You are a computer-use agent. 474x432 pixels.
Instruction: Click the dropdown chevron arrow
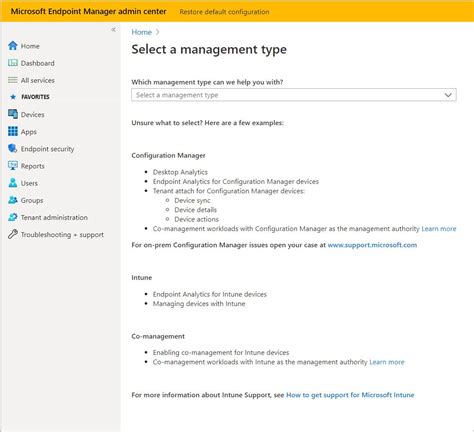tap(448, 95)
